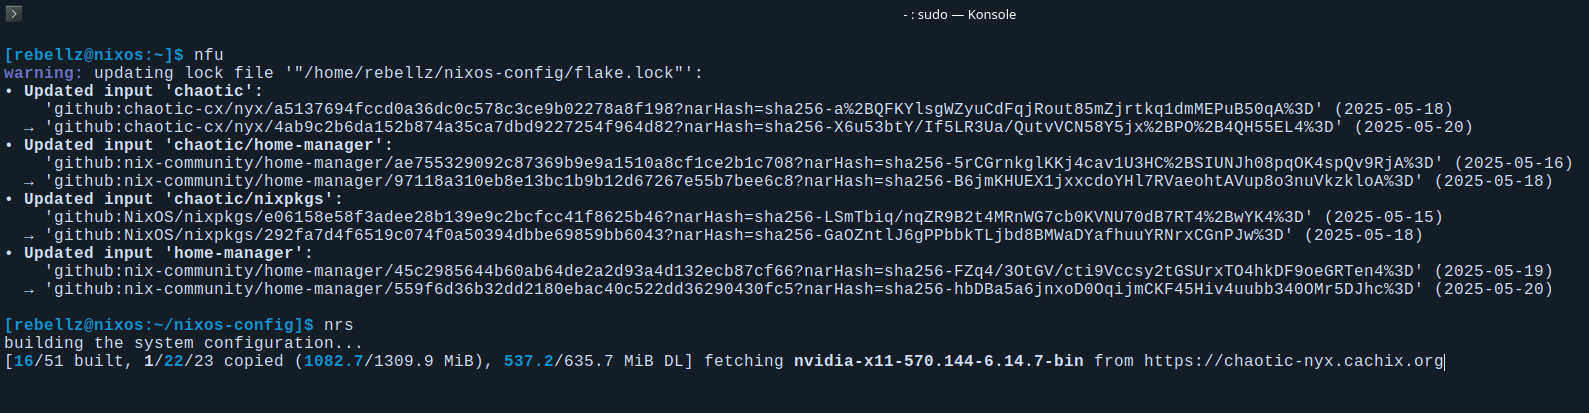
Task: Click 'building the system configuration...' line
Action: pos(184,343)
